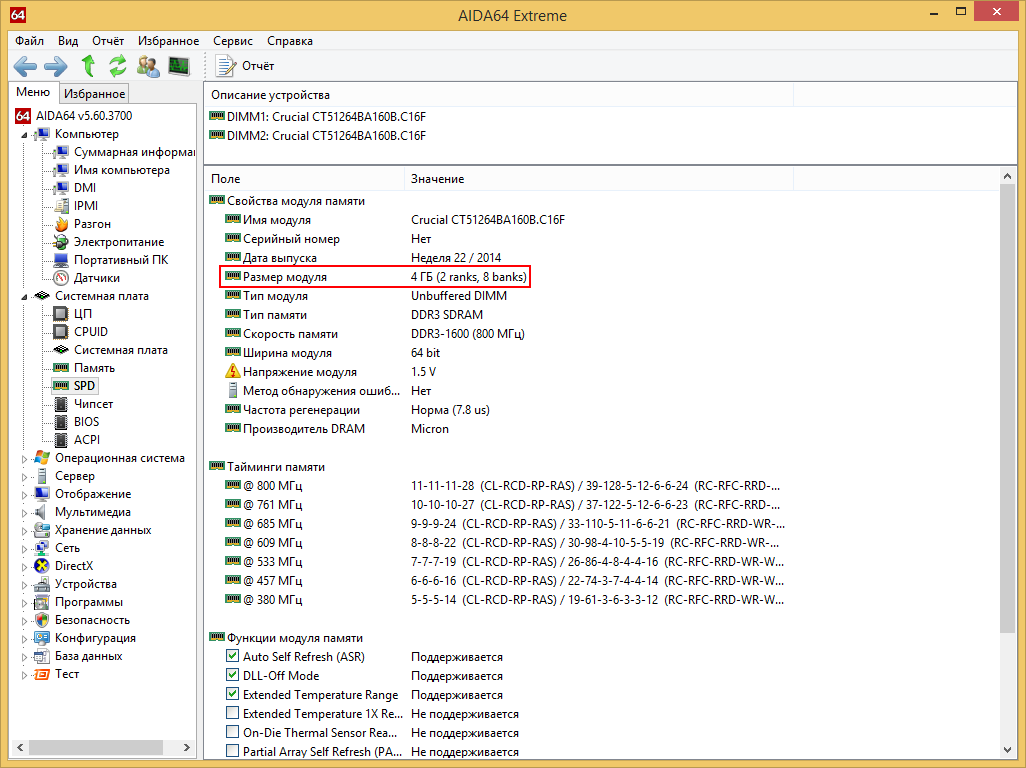Click the Refresh toolbar icon
This screenshot has width=1026, height=768.
point(118,66)
